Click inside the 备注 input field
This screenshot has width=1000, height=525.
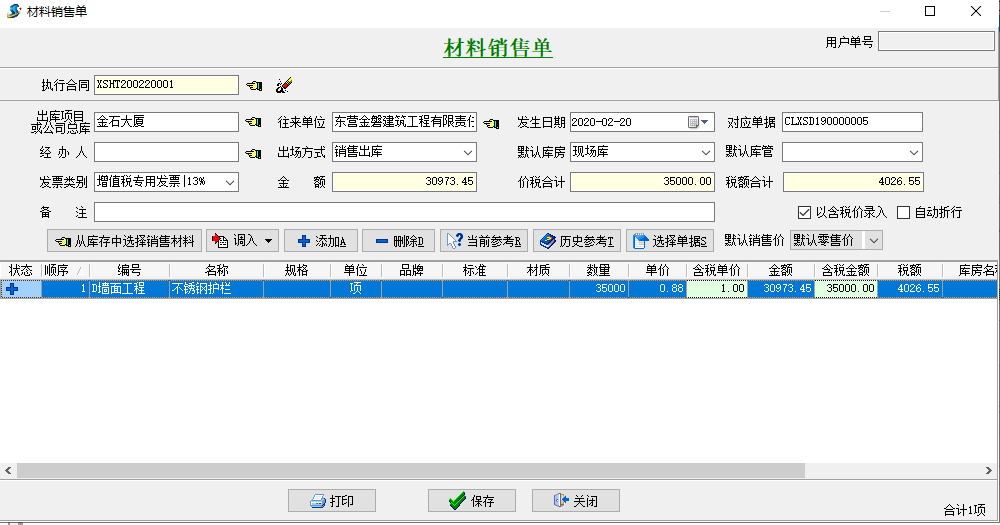(404, 212)
